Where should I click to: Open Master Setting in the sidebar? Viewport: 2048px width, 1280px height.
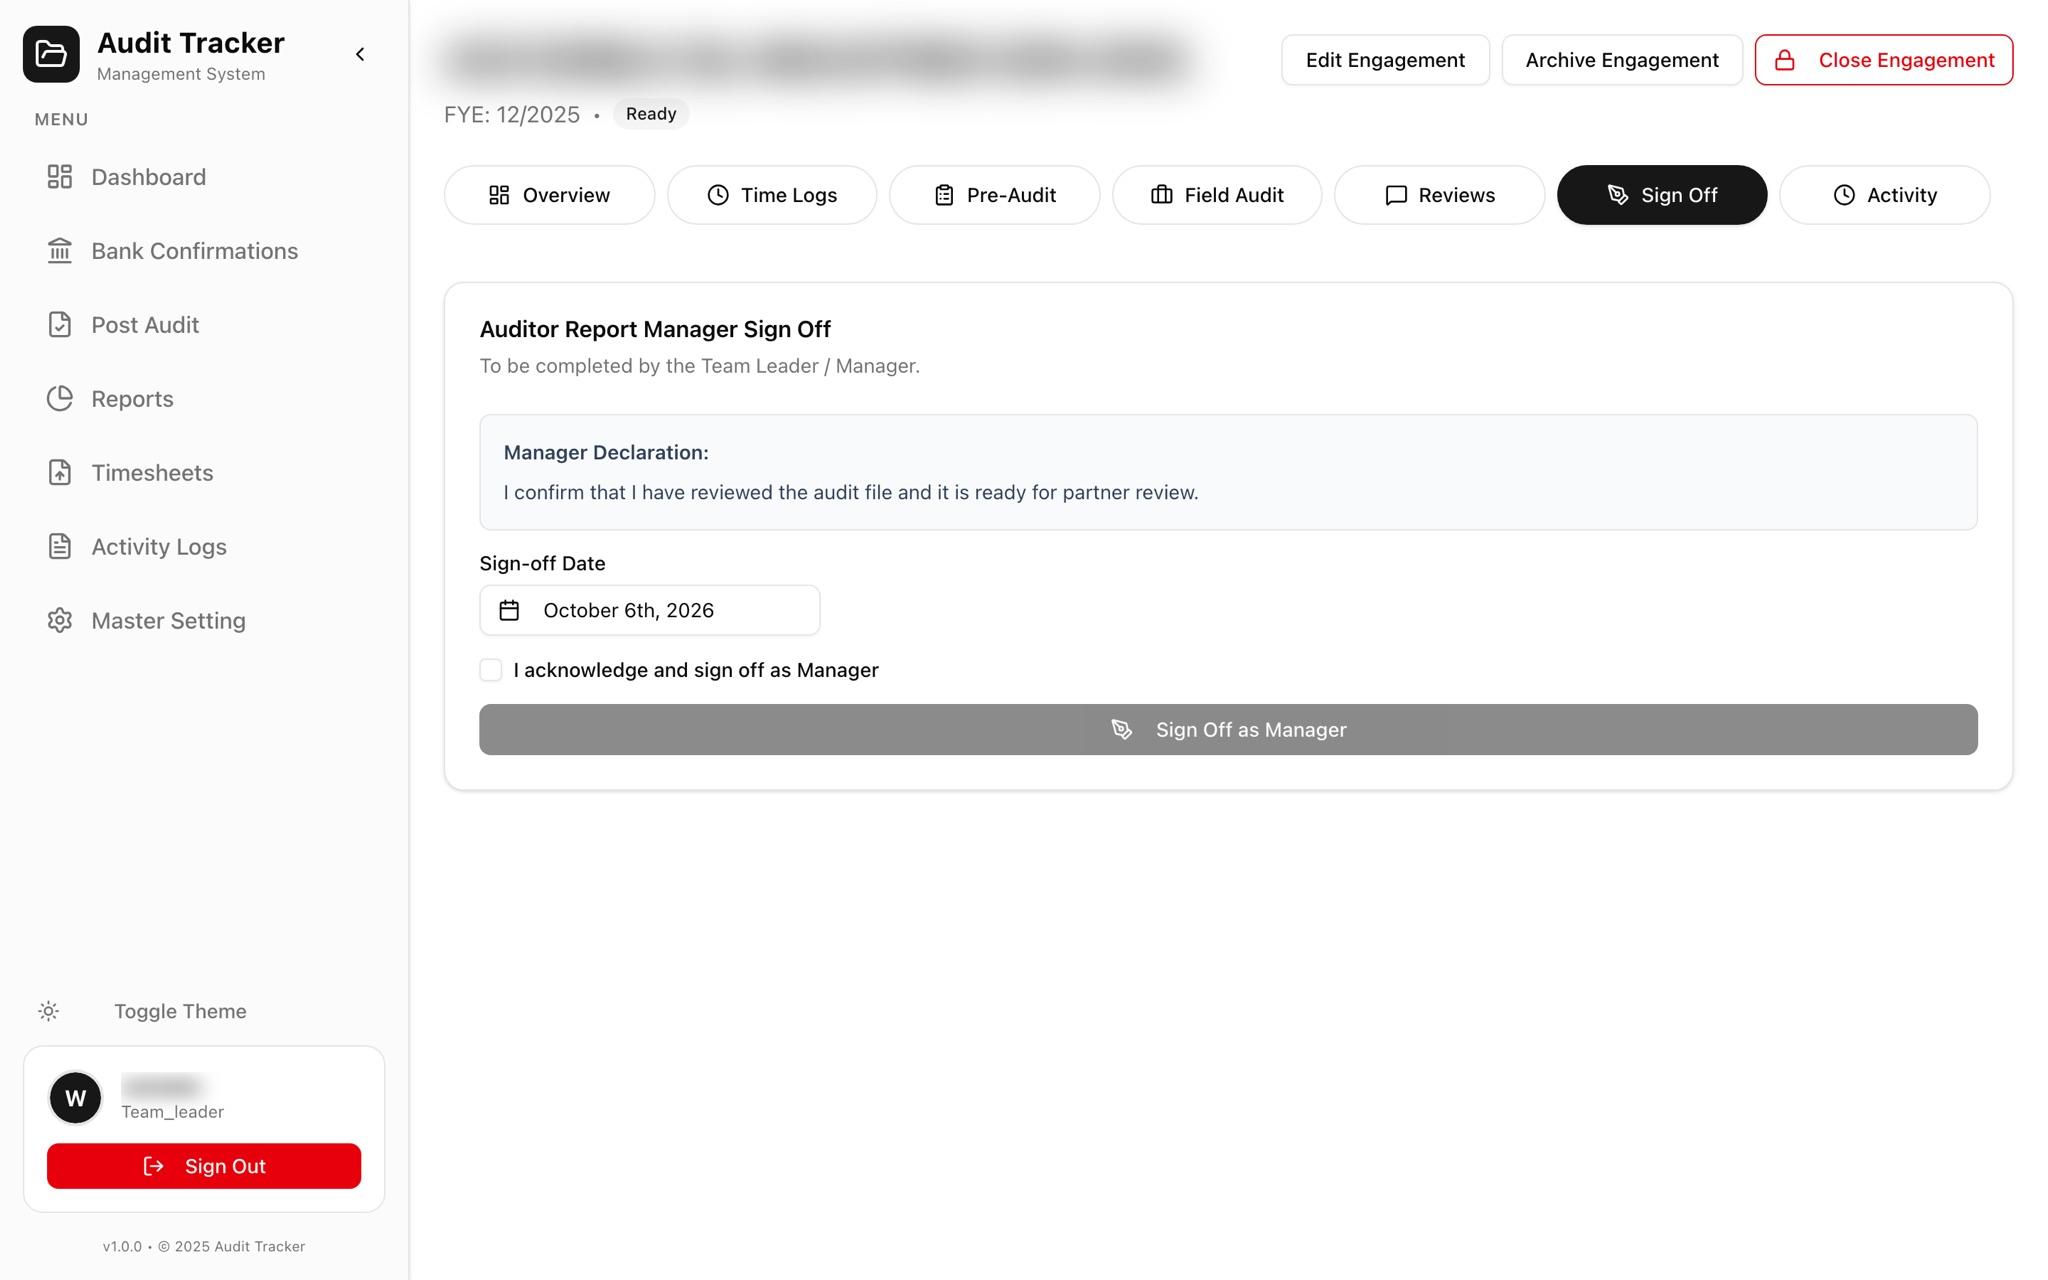[x=204, y=621]
